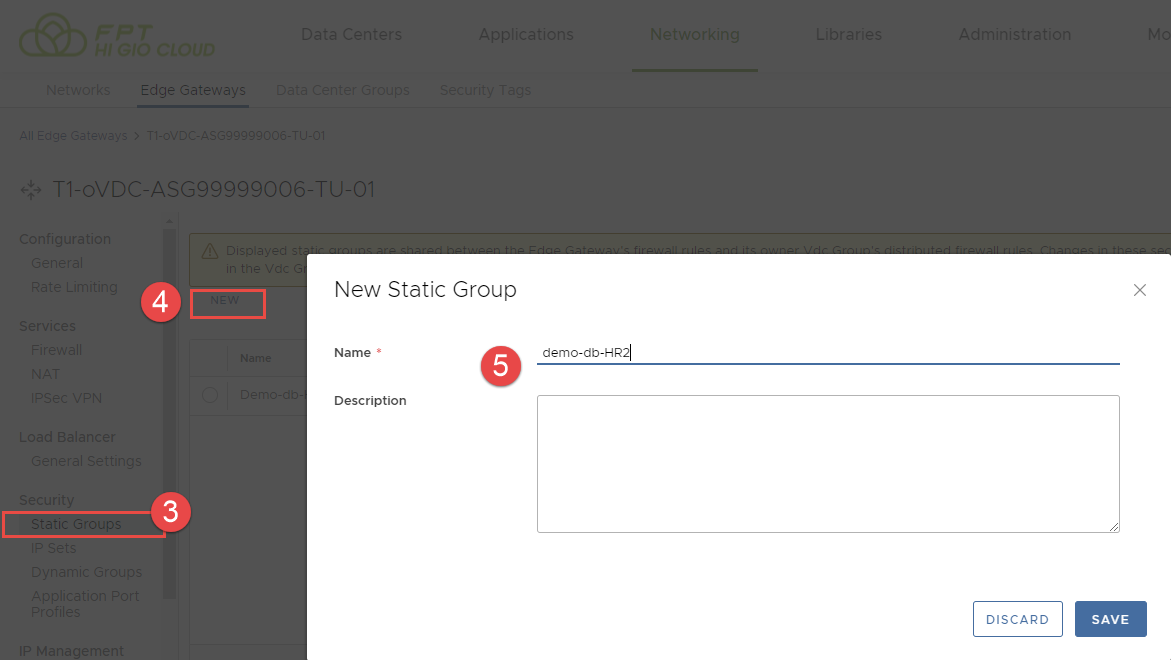Viewport: 1171px width, 660px height.
Task: Click the edge gateway icon beside the title
Action: click(x=31, y=190)
